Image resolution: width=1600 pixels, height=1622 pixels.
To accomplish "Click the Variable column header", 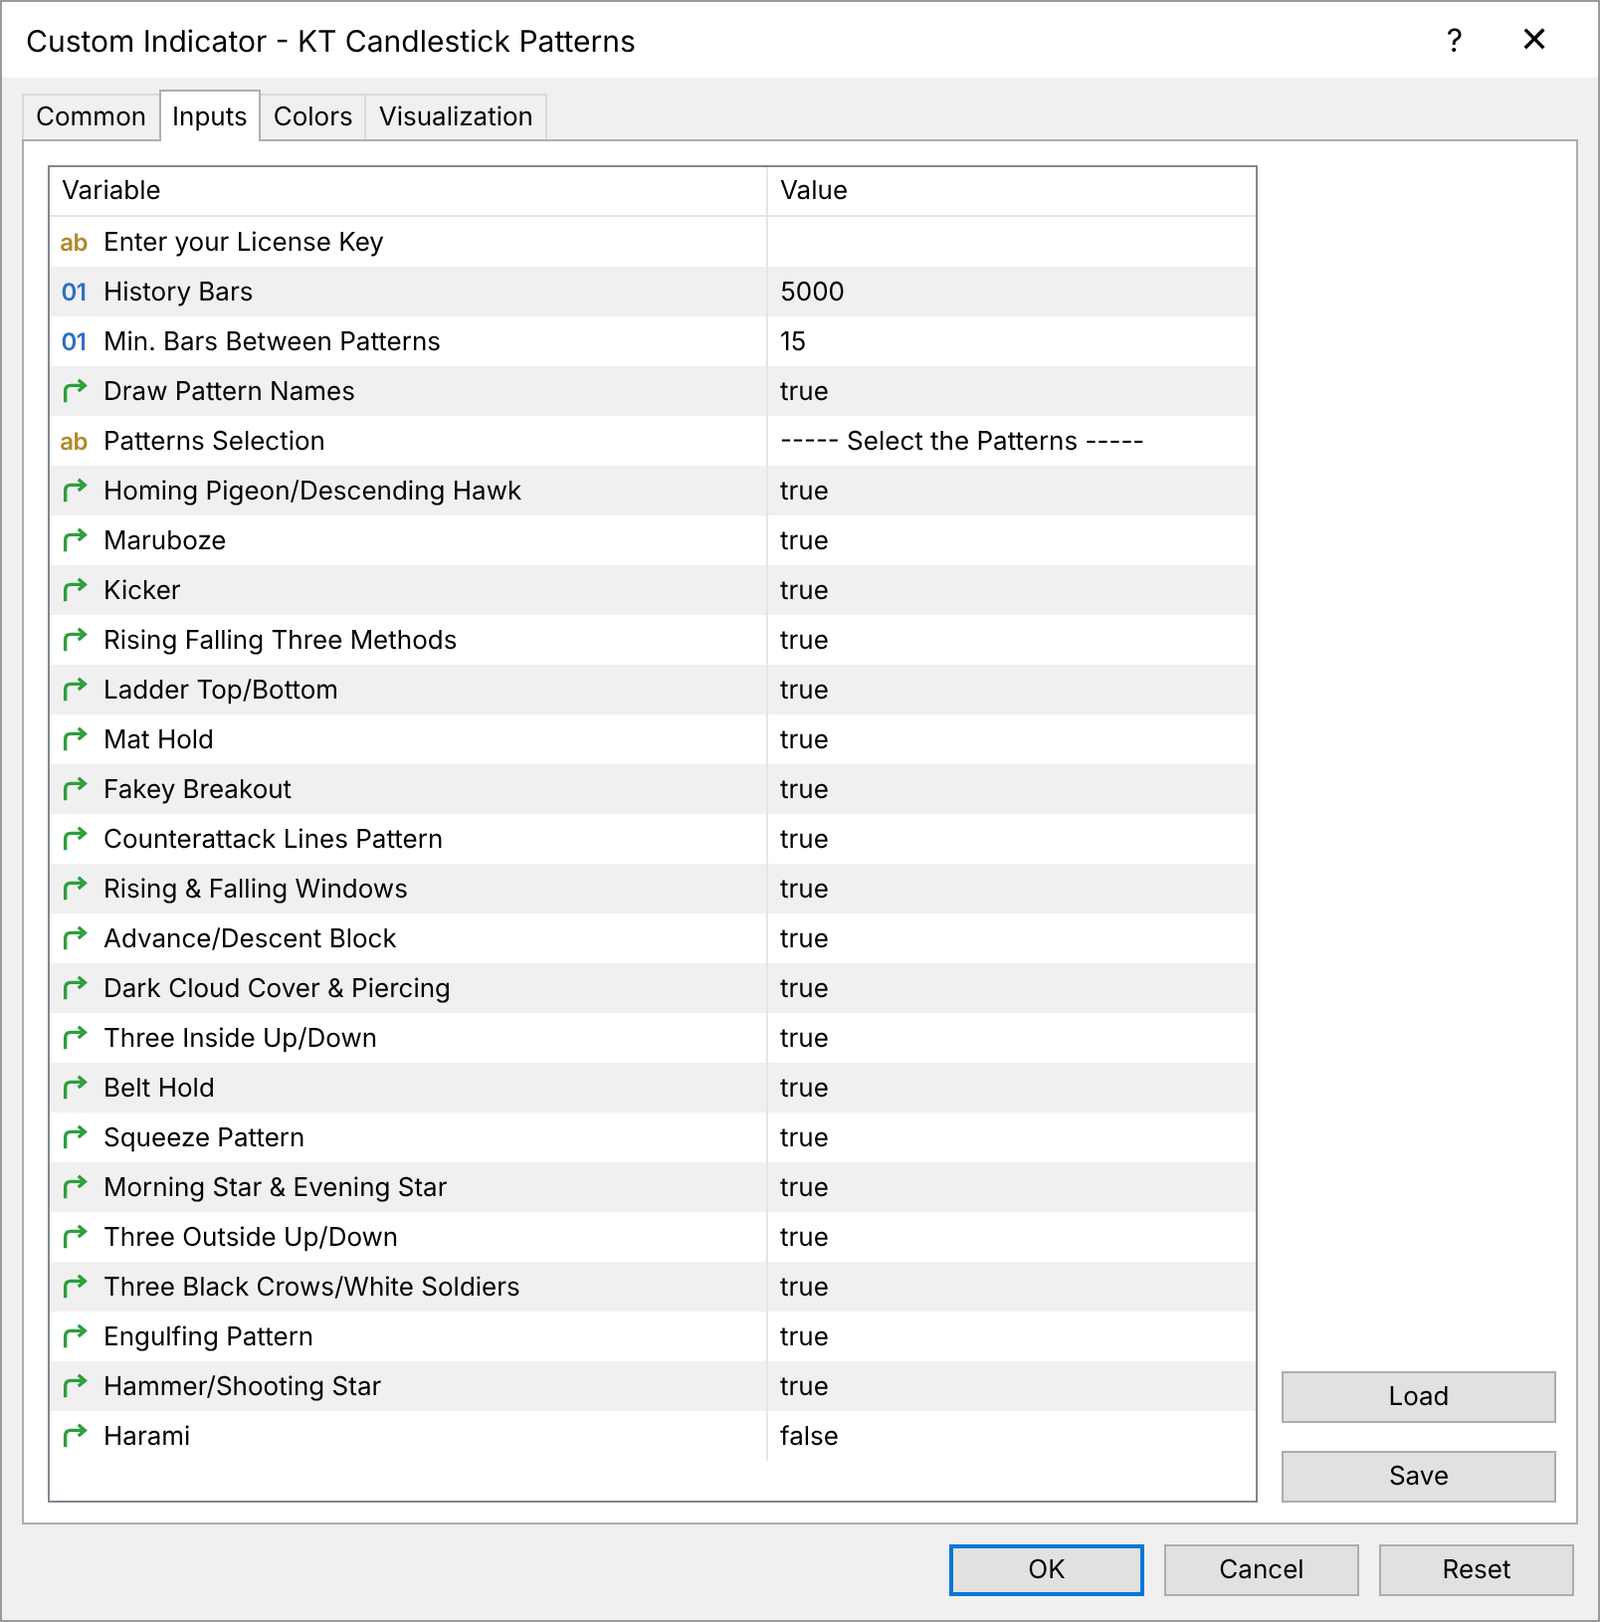I will pyautogui.click(x=408, y=191).
